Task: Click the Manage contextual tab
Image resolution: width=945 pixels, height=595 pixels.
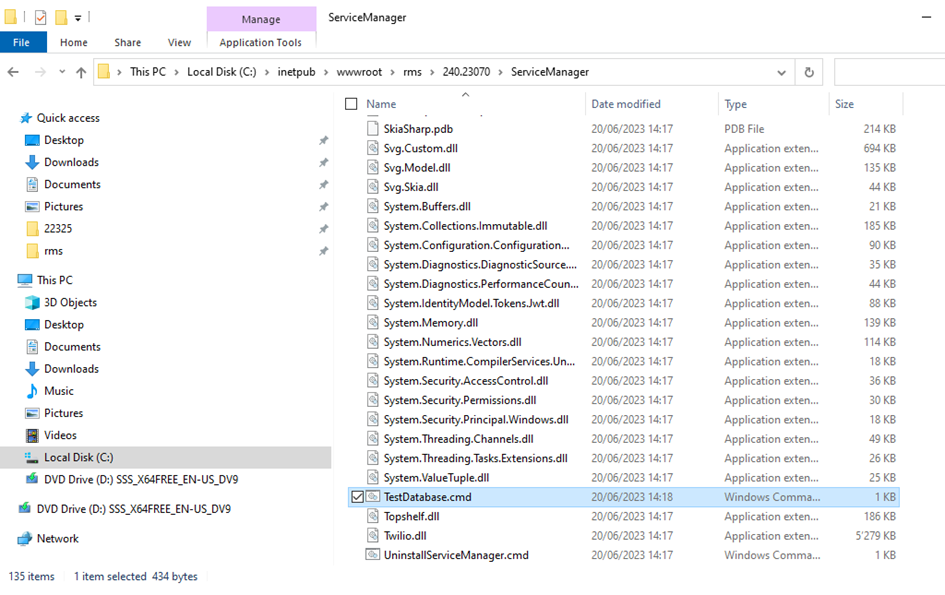Action: click(x=261, y=19)
